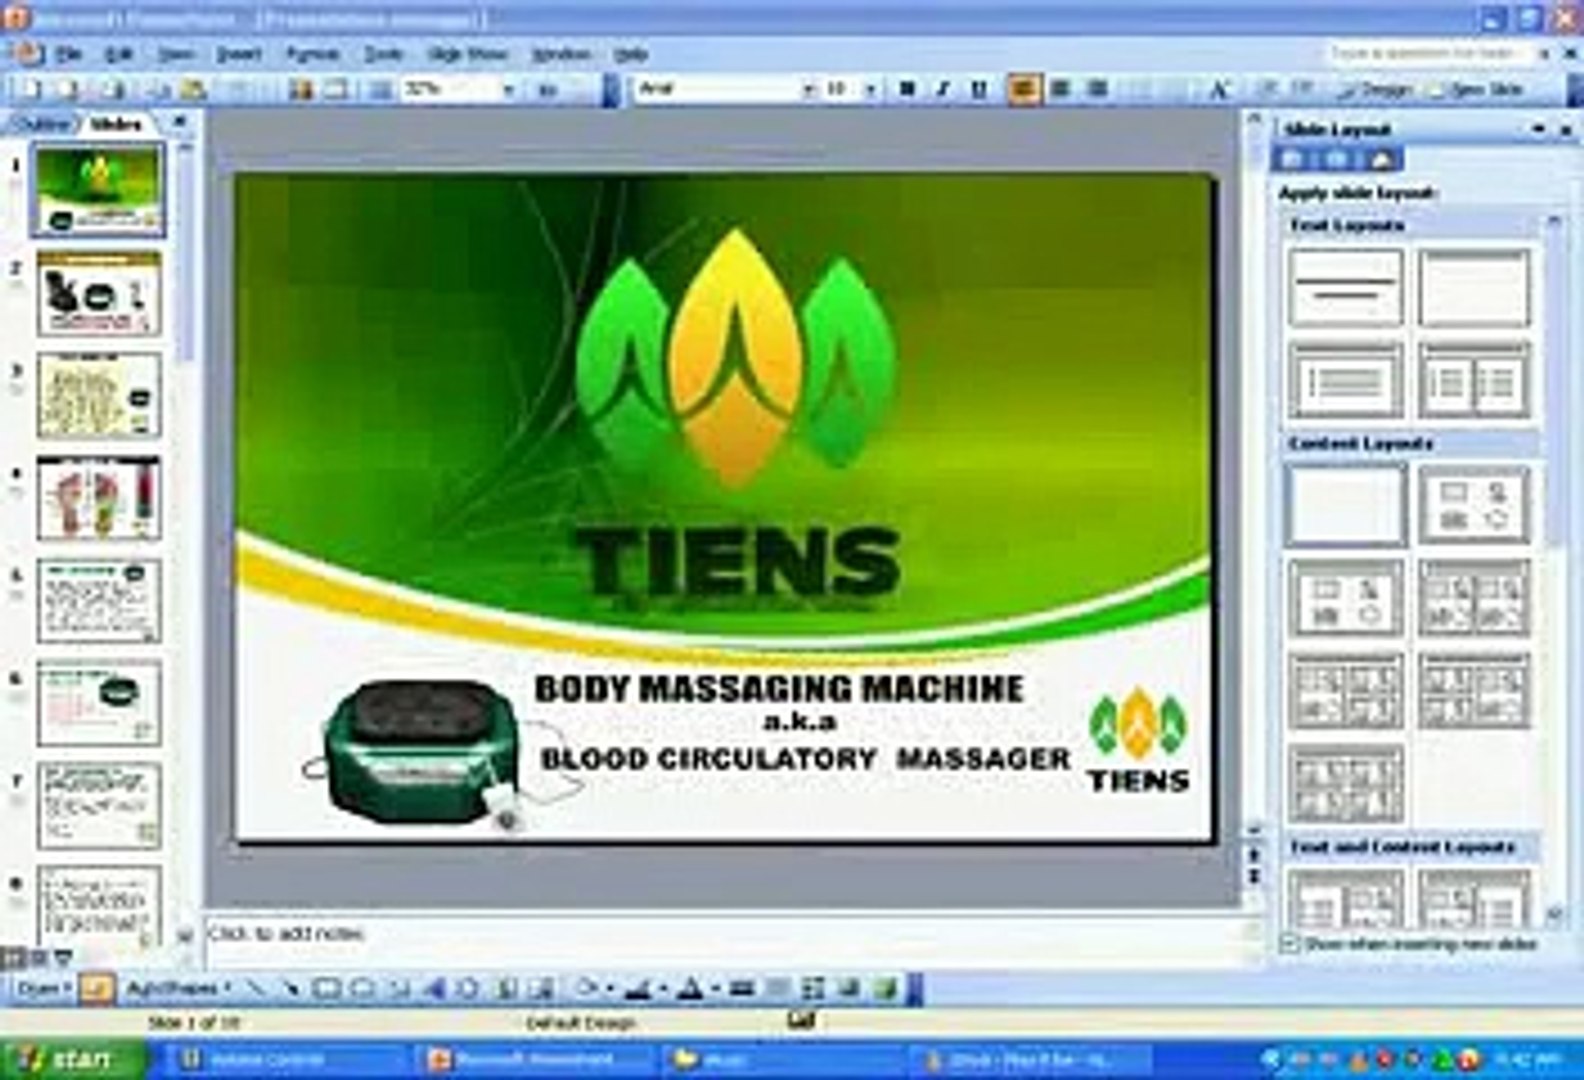Apply Fill Color paint bucket

[588, 989]
